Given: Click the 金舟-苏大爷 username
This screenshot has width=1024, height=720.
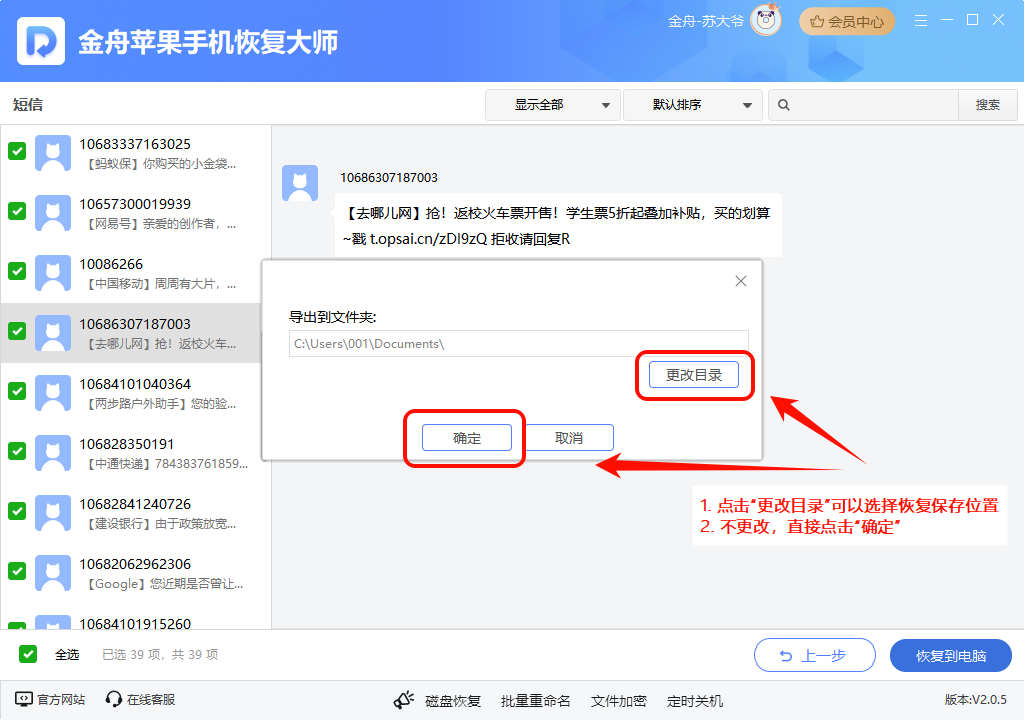Looking at the screenshot, I should pyautogui.click(x=705, y=22).
